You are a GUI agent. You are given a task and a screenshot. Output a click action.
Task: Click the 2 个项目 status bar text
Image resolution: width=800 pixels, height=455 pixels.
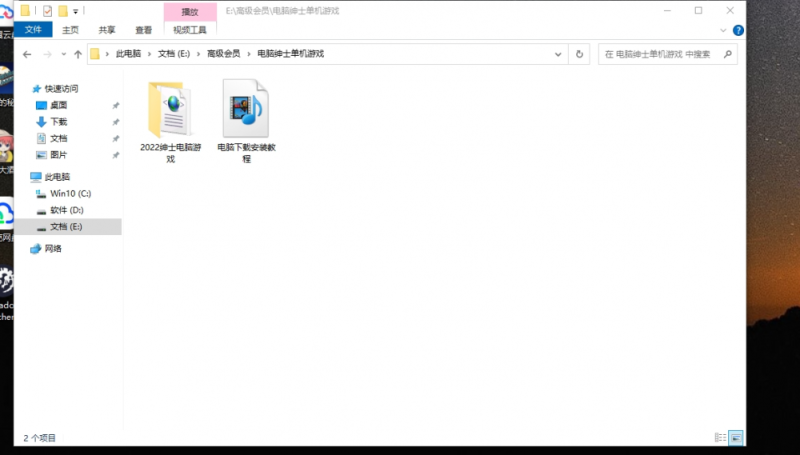coord(39,438)
